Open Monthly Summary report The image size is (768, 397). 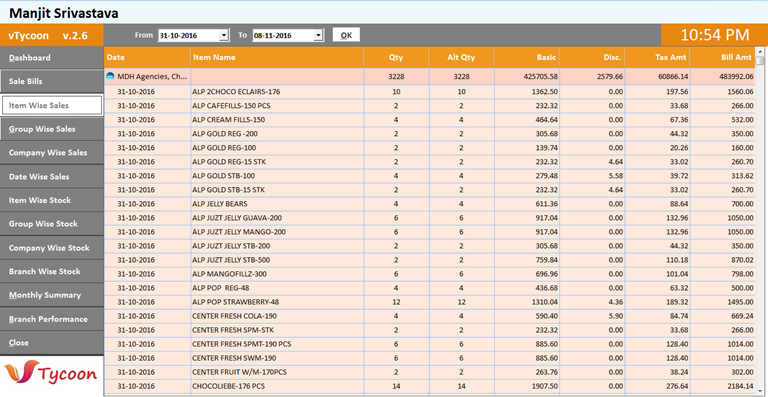tap(51, 295)
